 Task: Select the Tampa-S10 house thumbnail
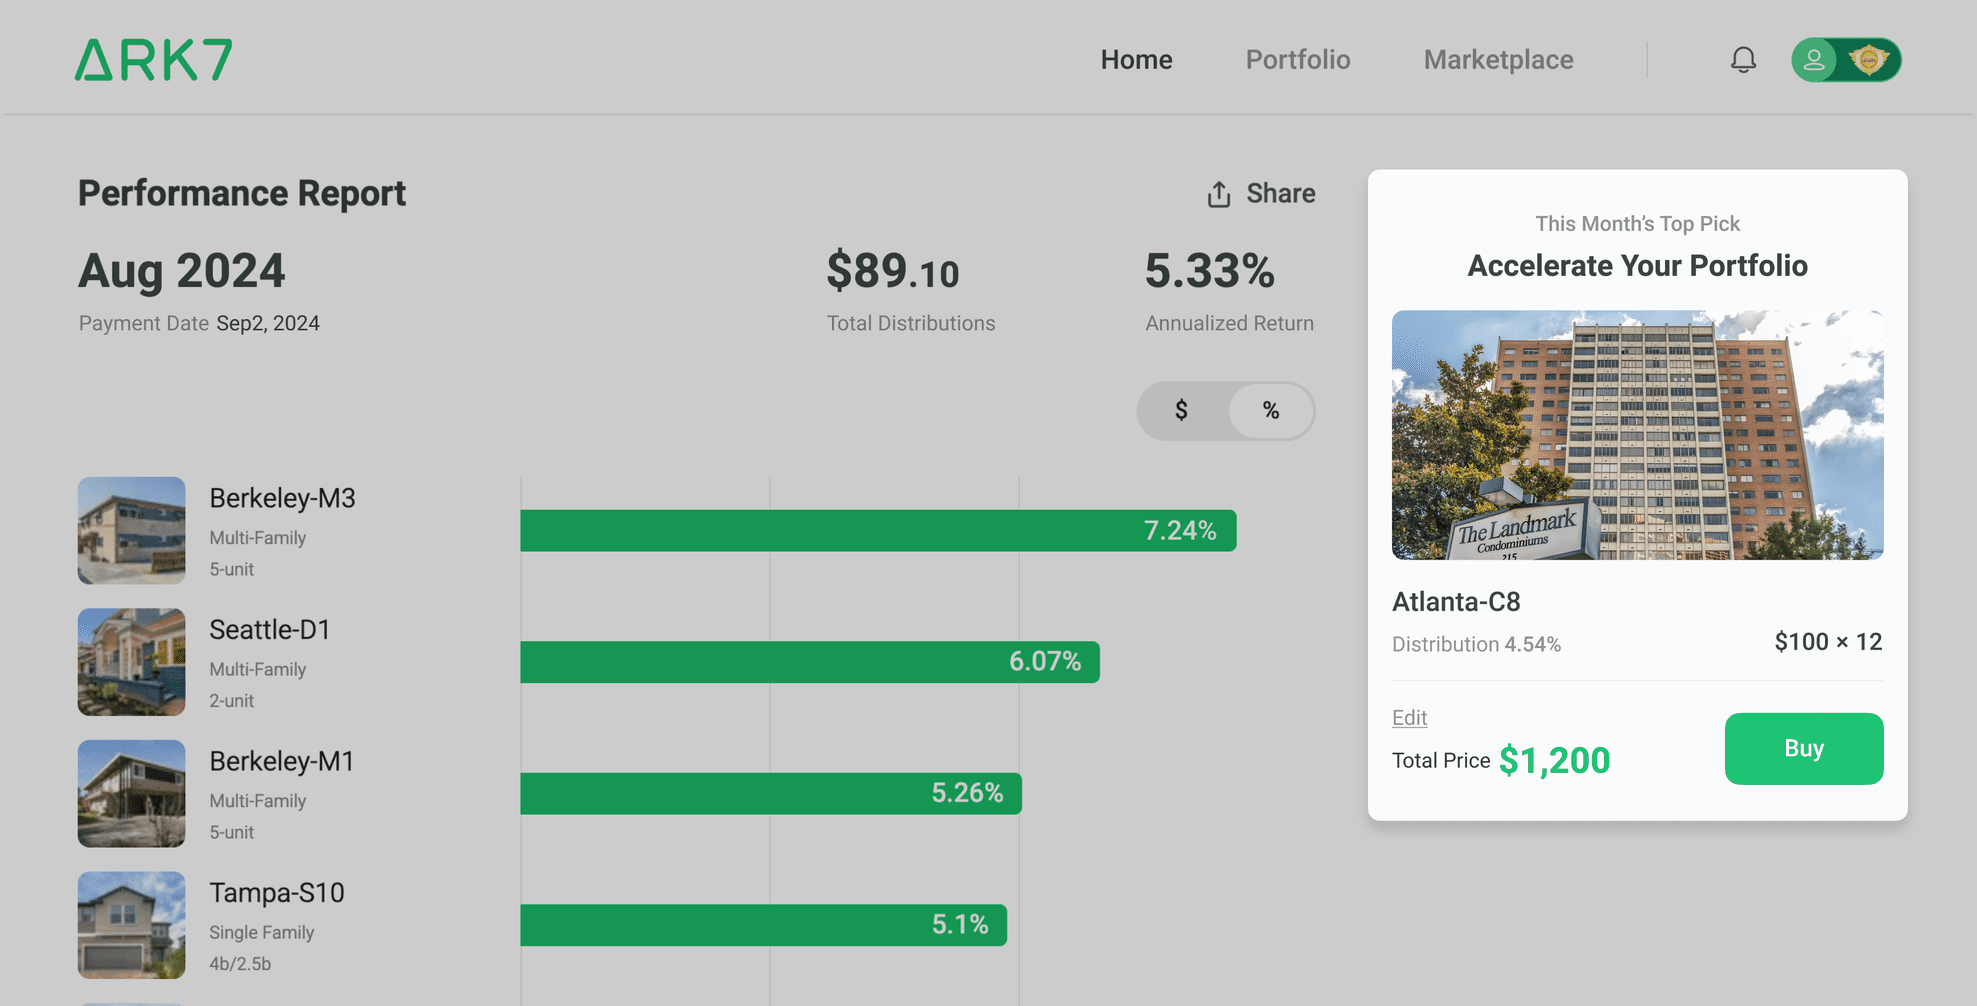tap(132, 925)
